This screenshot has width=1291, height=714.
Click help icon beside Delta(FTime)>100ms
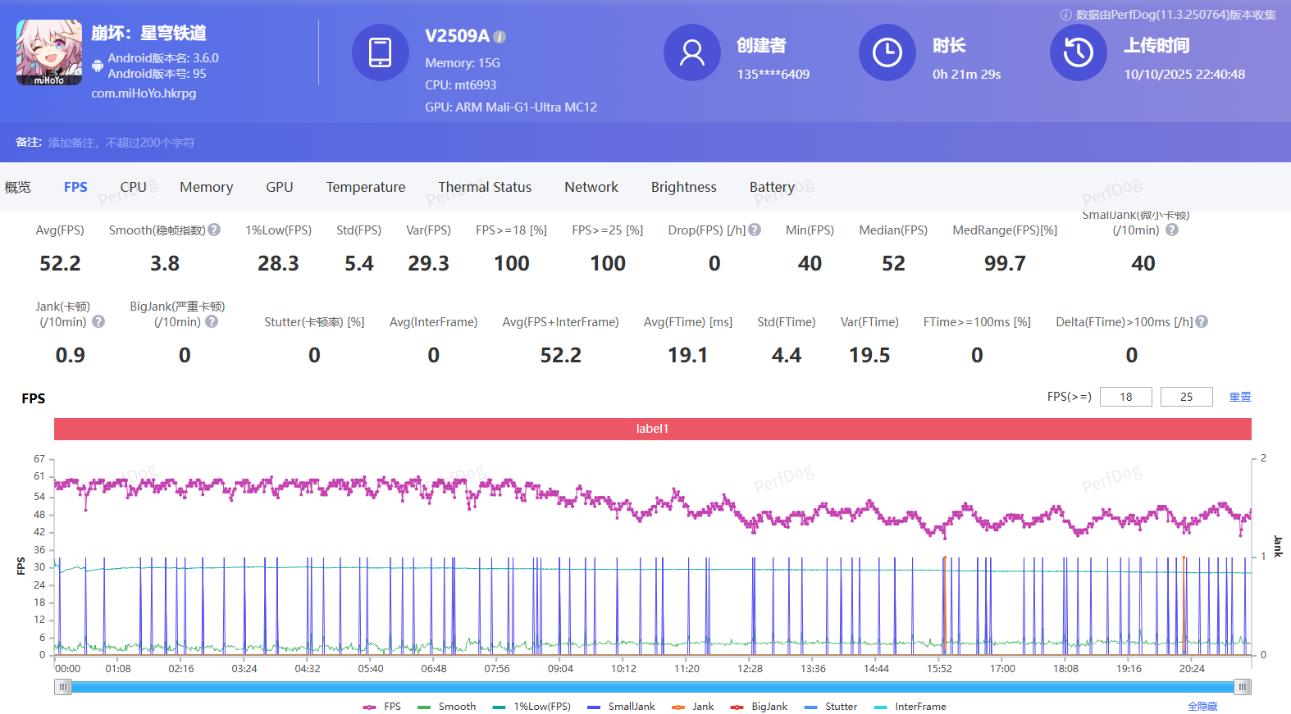tap(1201, 322)
